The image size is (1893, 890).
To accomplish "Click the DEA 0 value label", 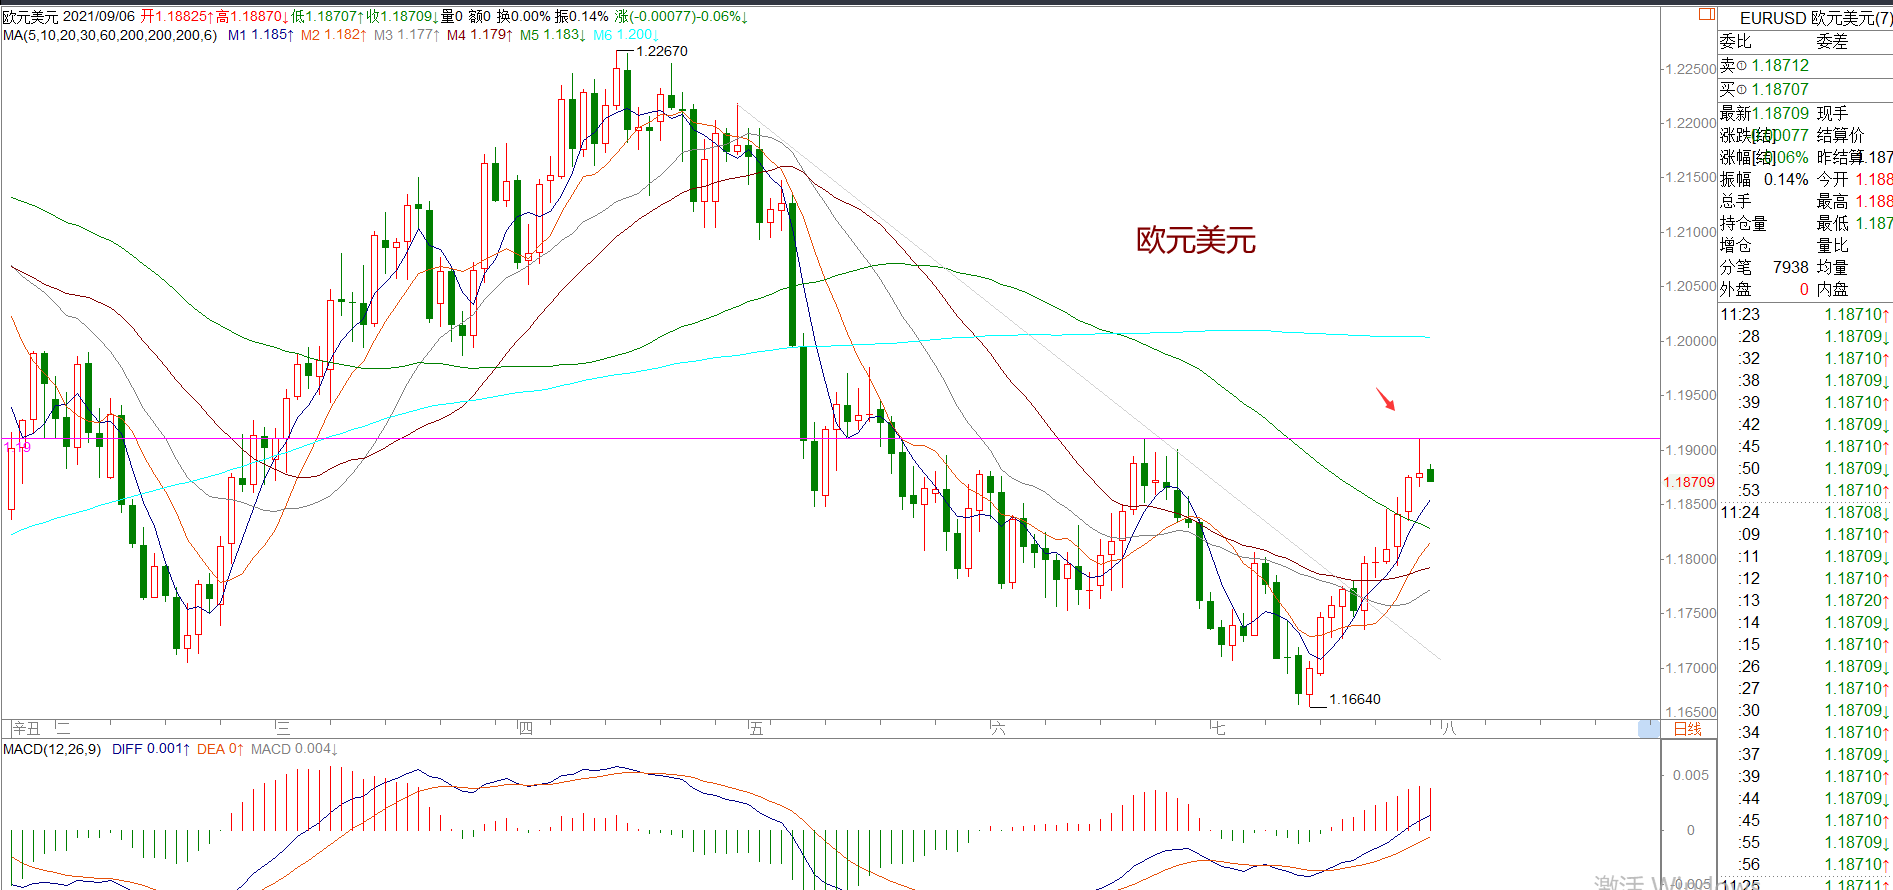I will point(220,749).
